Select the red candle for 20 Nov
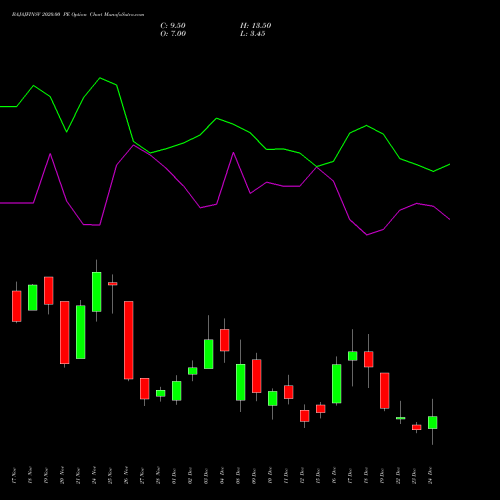The width and height of the screenshot is (500, 500). coord(65,332)
